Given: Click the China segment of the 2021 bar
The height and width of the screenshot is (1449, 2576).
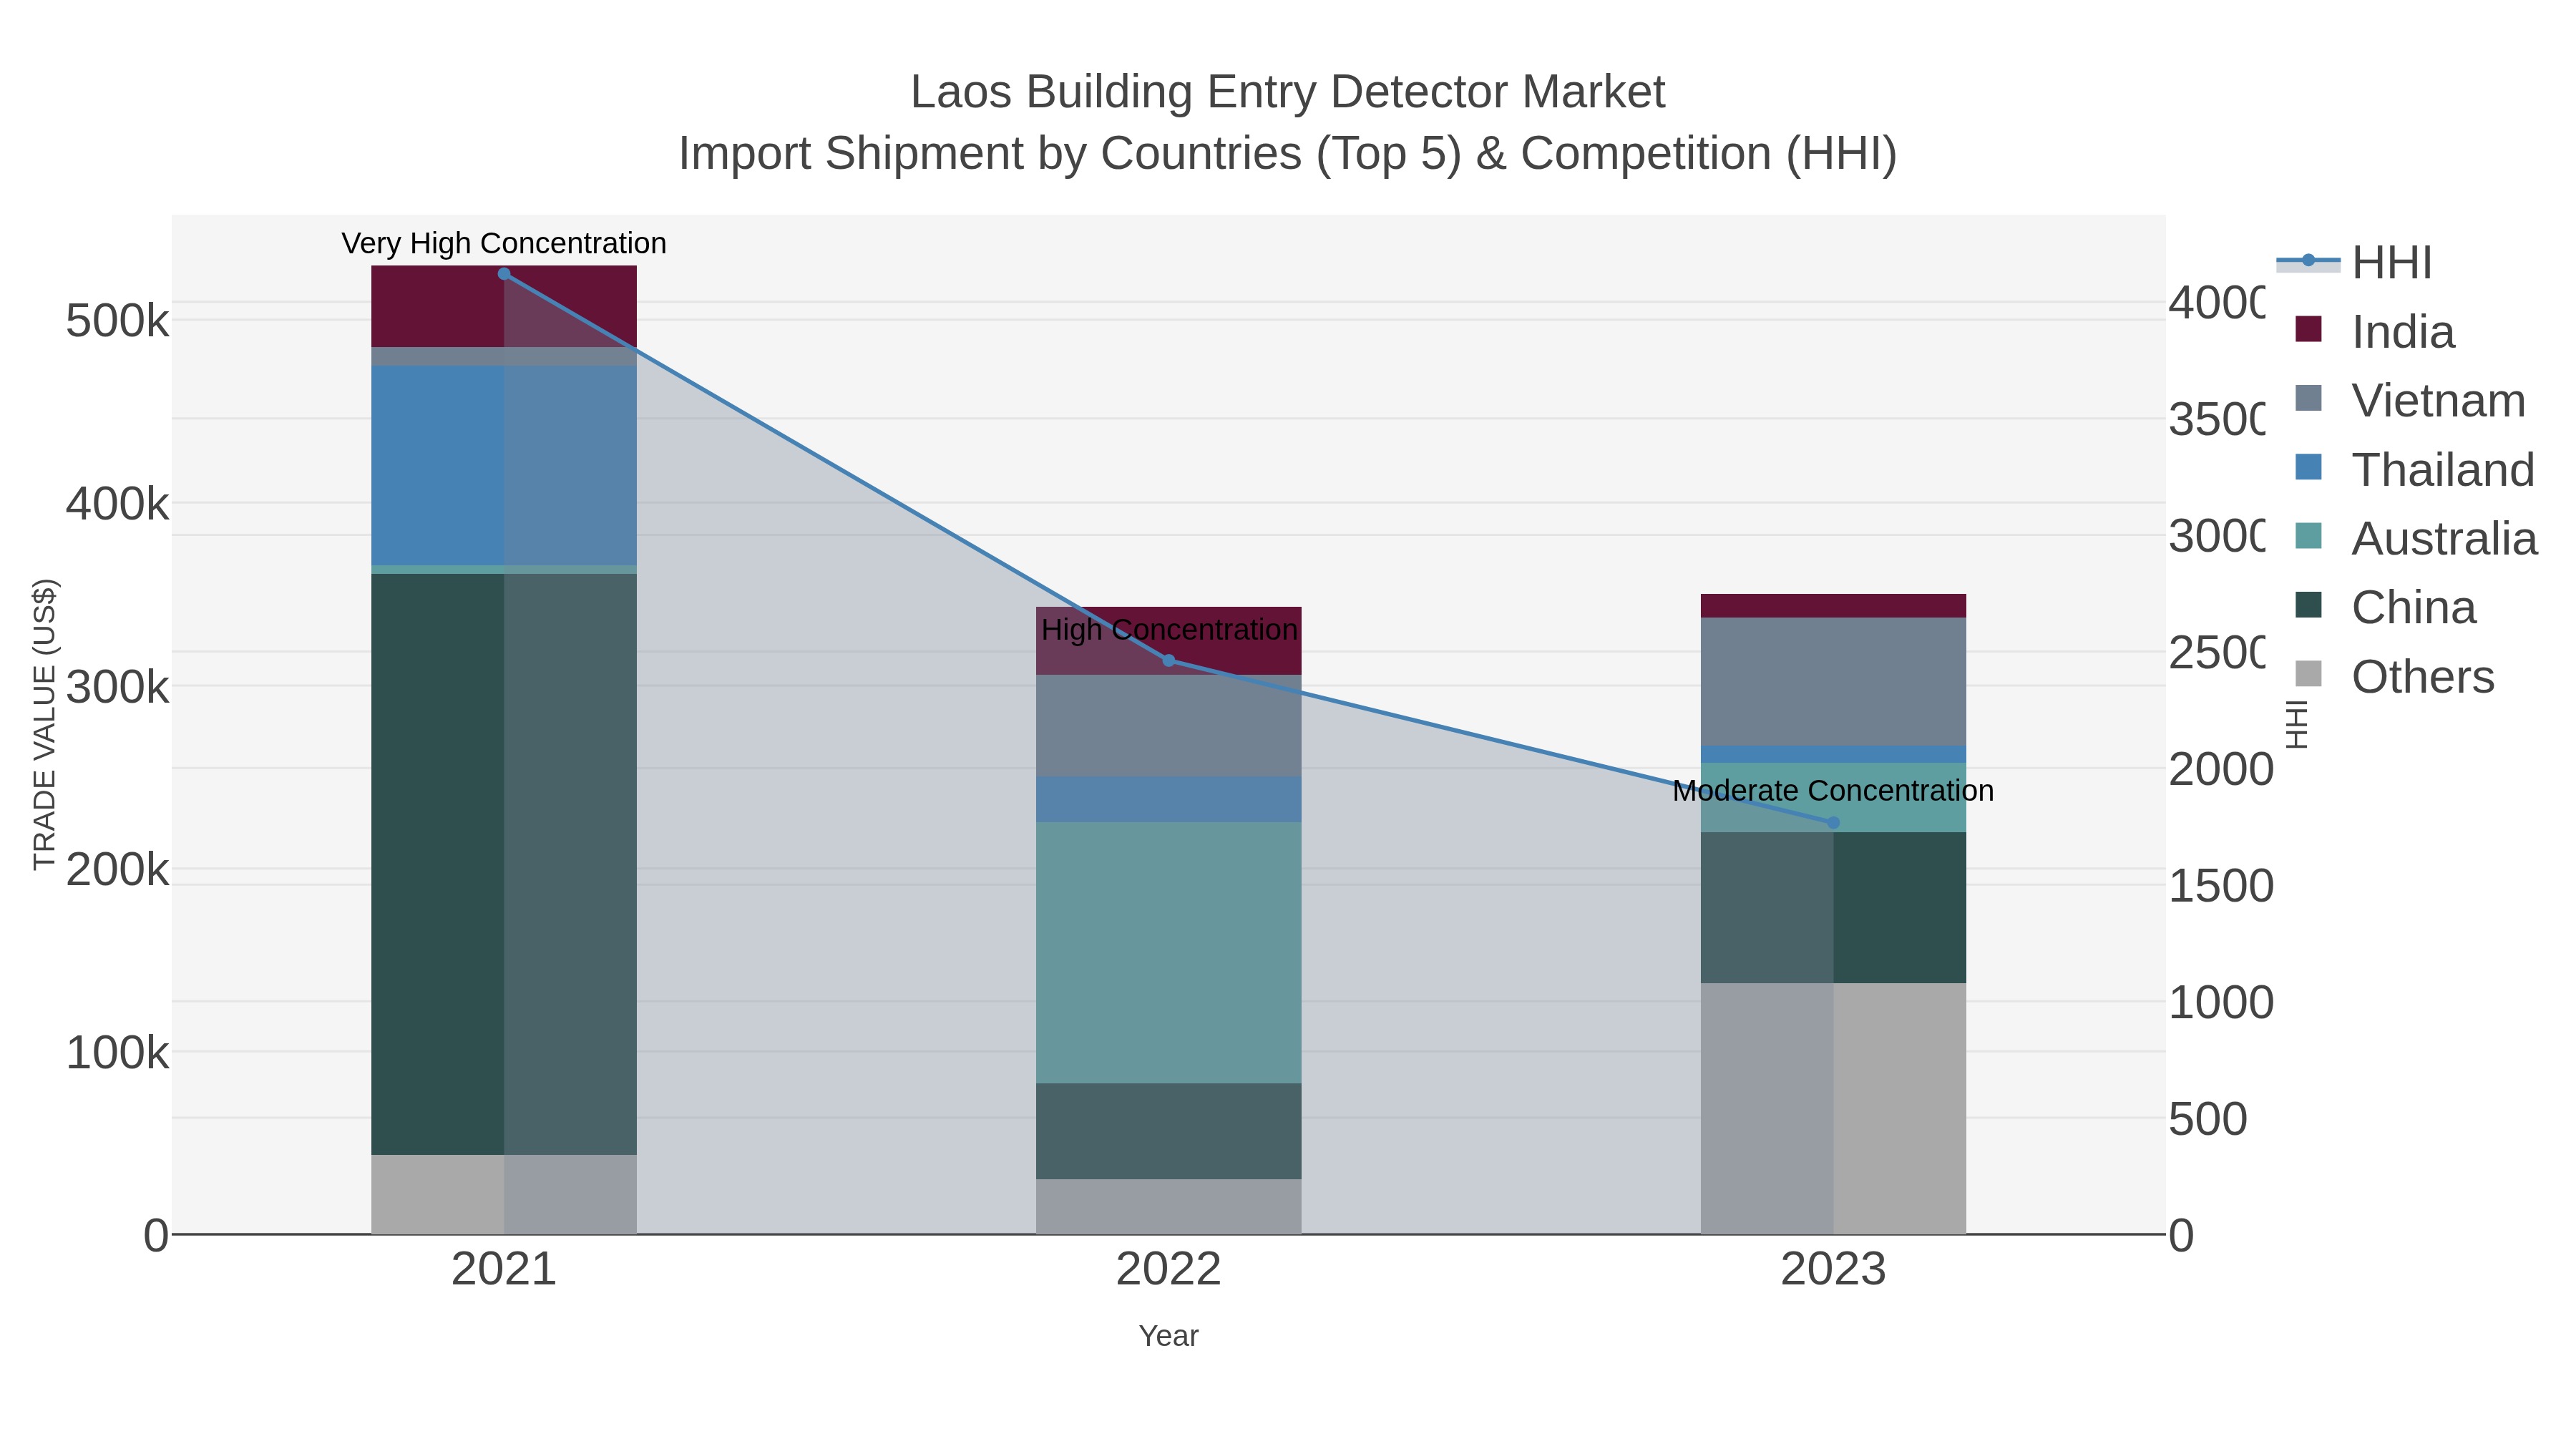Looking at the screenshot, I should 504,864.
